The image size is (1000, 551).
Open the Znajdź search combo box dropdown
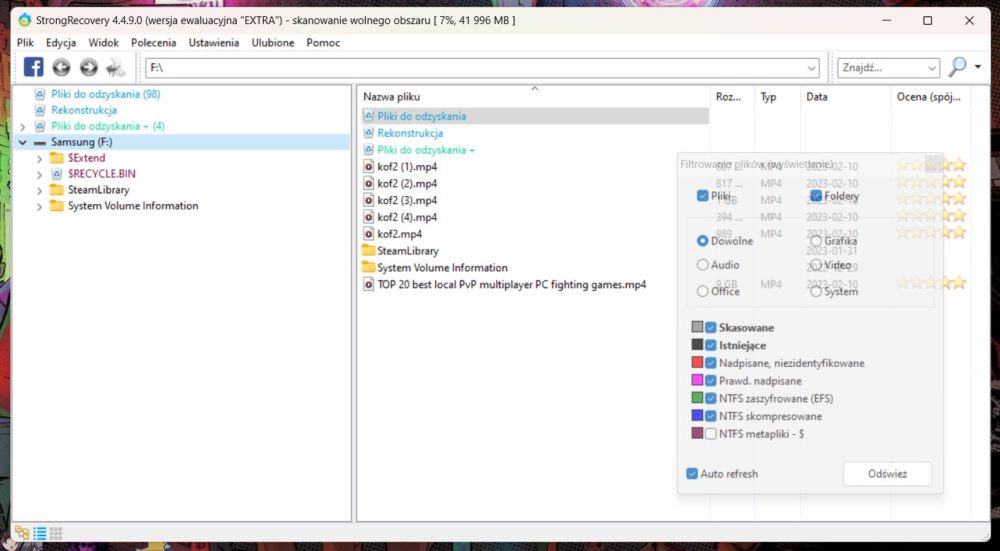point(932,68)
